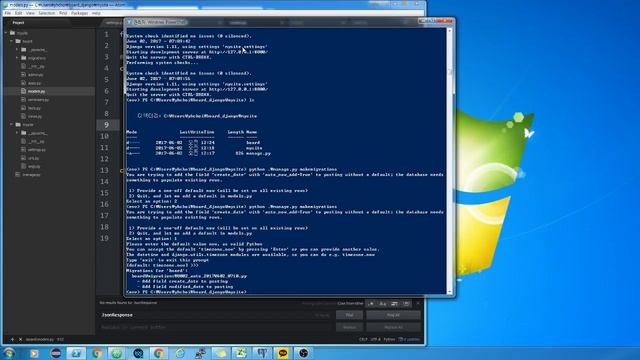Toggle regex option in Atom find panel
This screenshot has width=640, height=360.
click(371, 304)
